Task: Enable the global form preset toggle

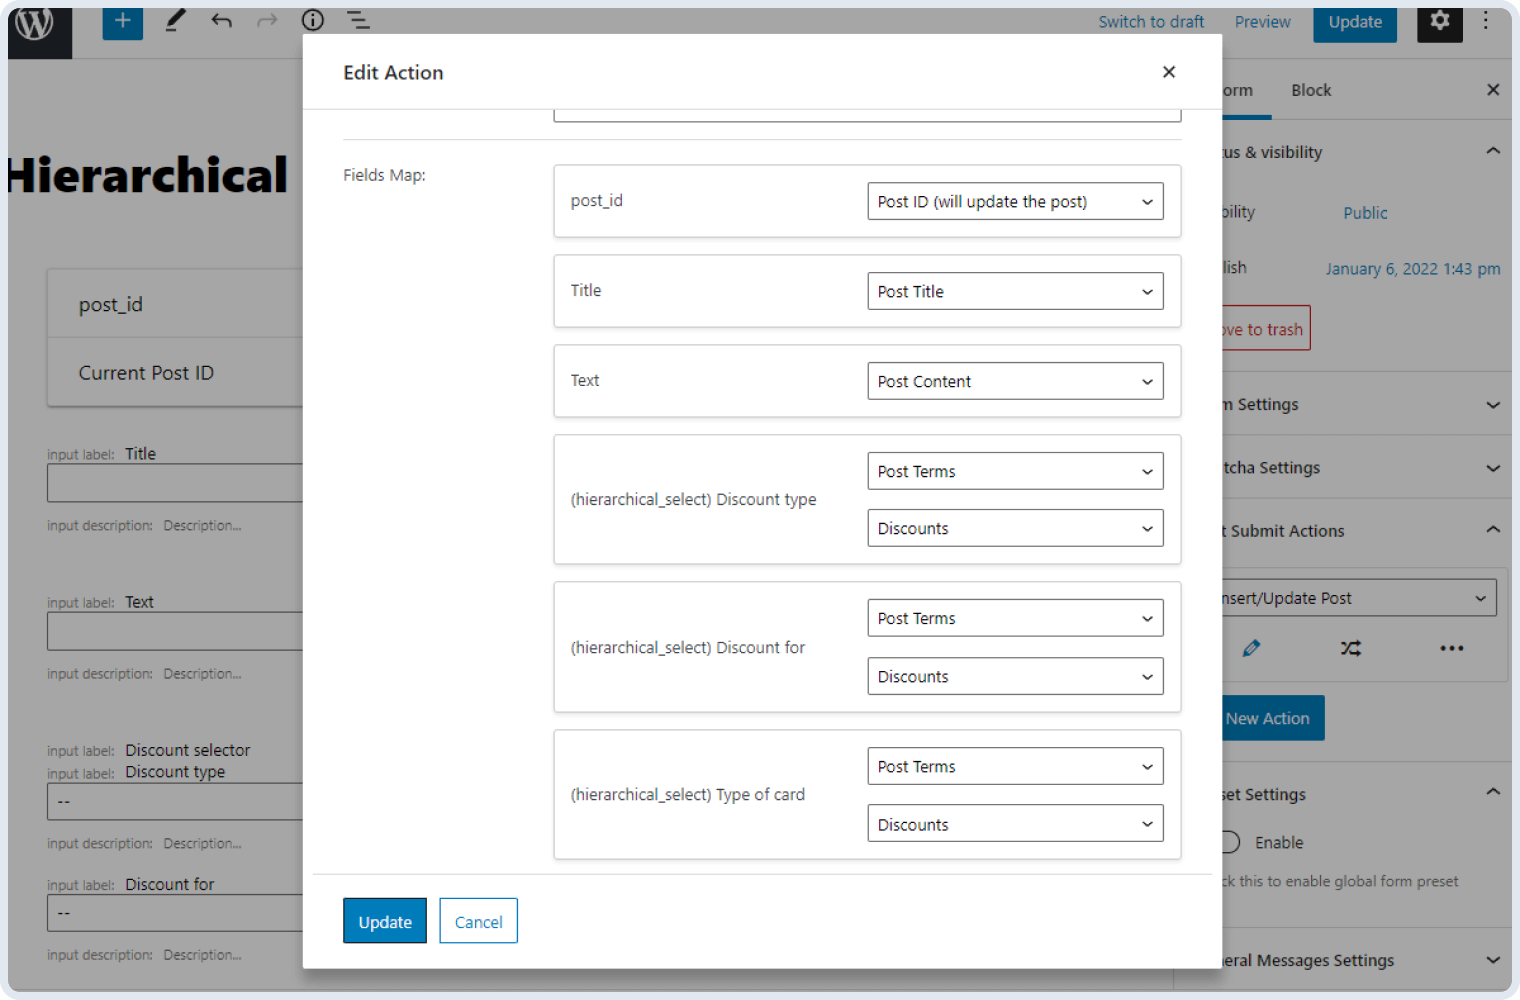Action: (1226, 842)
